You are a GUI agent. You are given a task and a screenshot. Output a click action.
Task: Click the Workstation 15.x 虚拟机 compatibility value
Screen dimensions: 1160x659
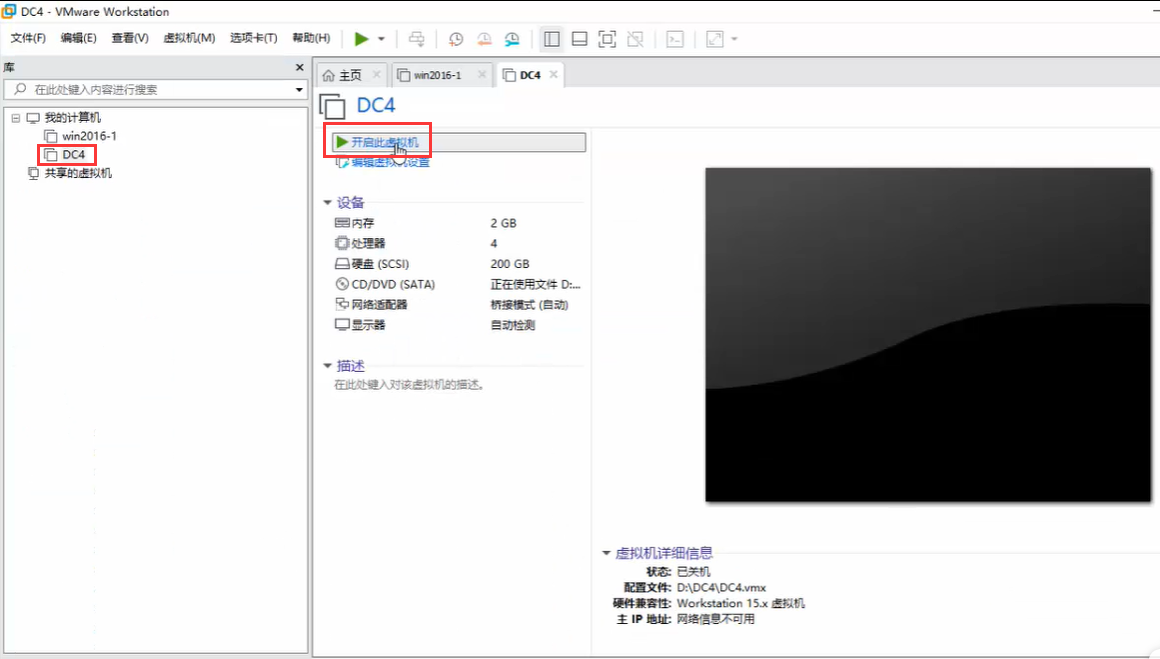pos(741,604)
